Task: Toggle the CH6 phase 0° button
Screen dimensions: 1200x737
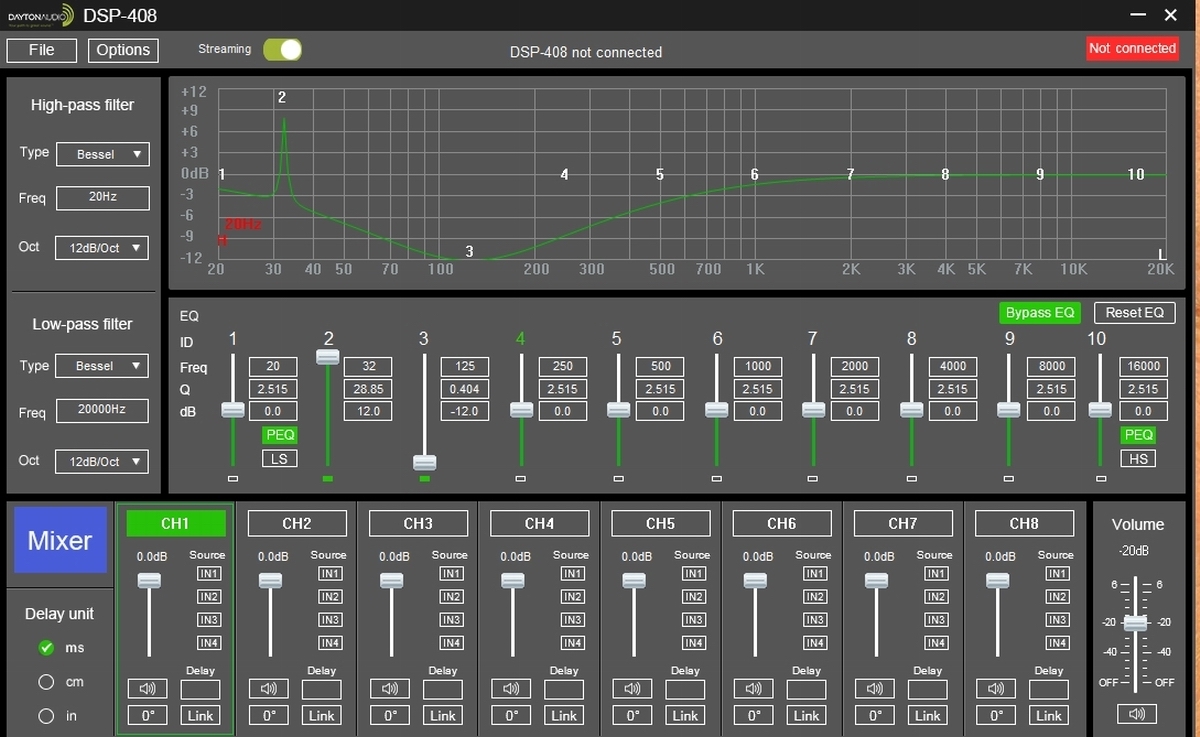Action: coord(754,715)
